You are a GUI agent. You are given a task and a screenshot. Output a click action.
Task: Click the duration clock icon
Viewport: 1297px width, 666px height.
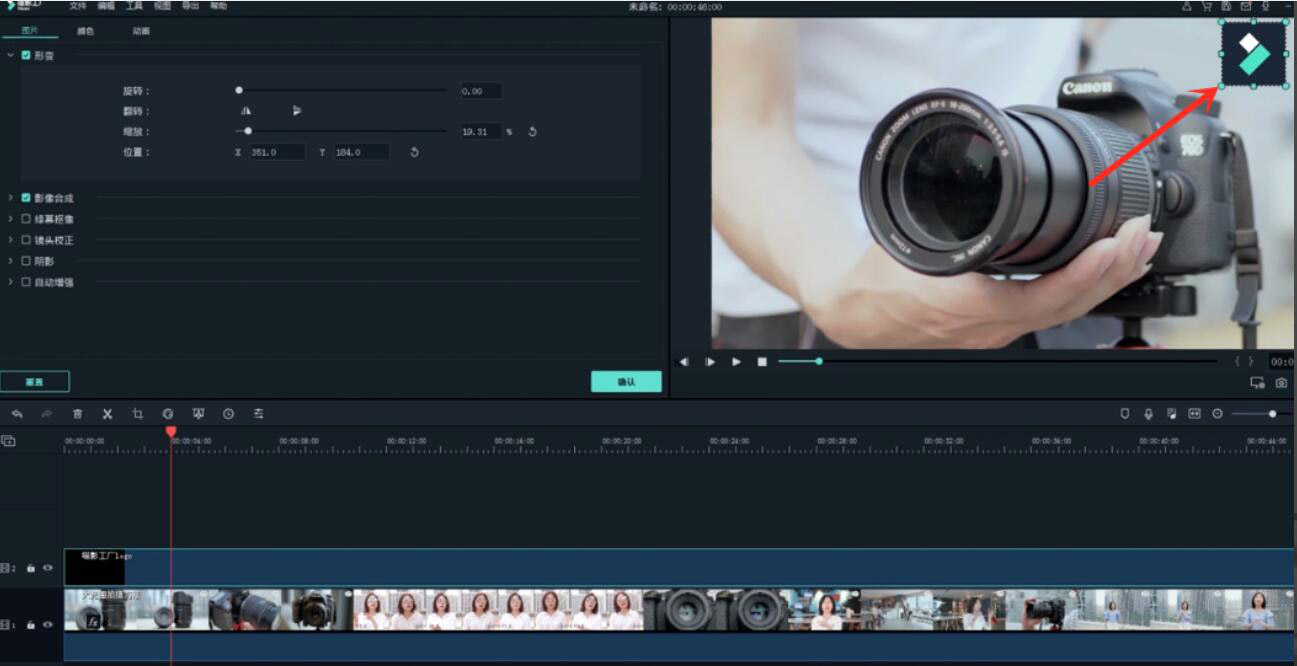227,414
